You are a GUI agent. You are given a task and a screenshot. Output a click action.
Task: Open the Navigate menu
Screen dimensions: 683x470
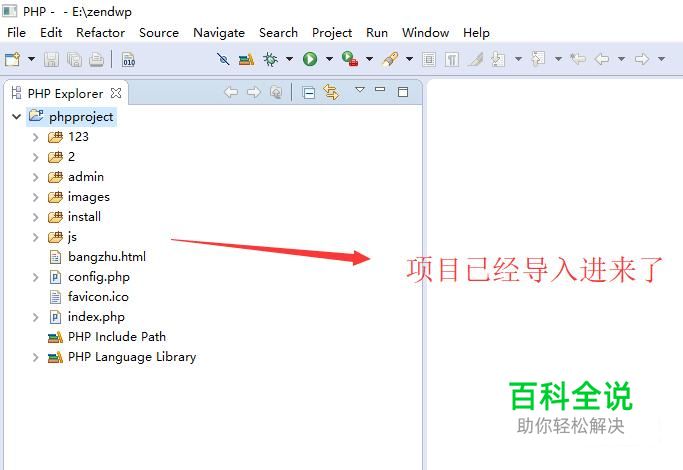(x=219, y=33)
